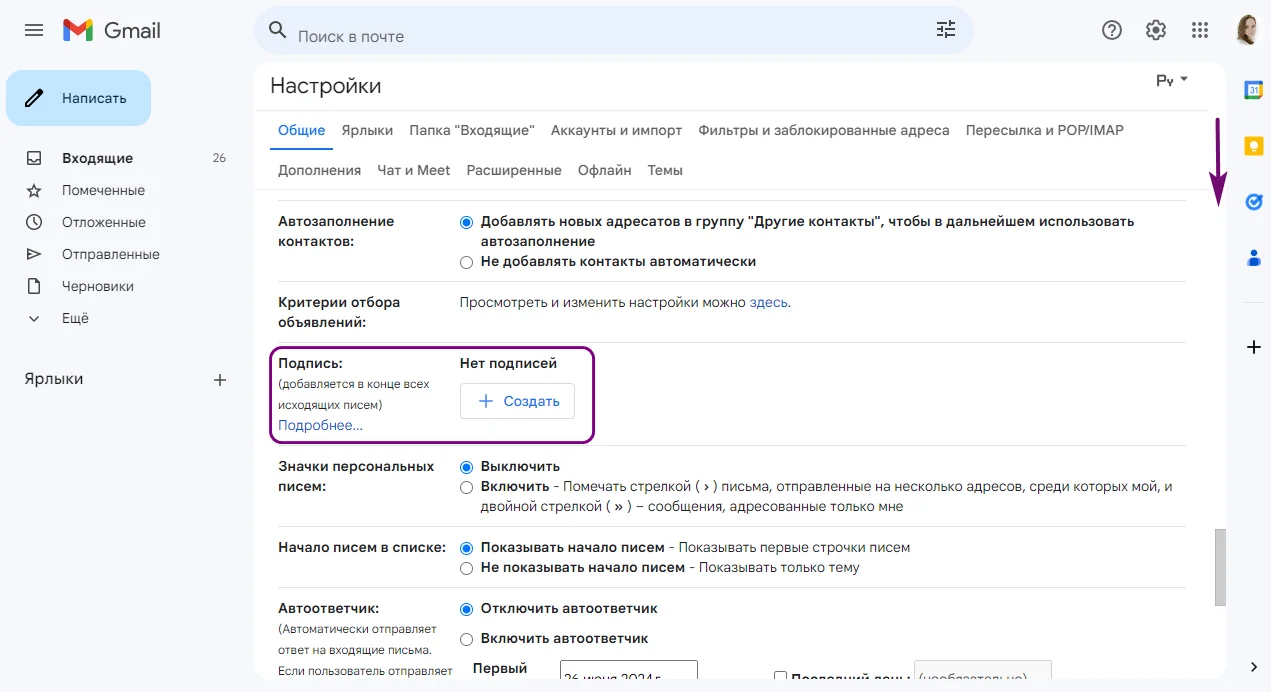Select Добавлять новых адресатов radio
Screen dimensions: 1271x692
click(x=466, y=222)
